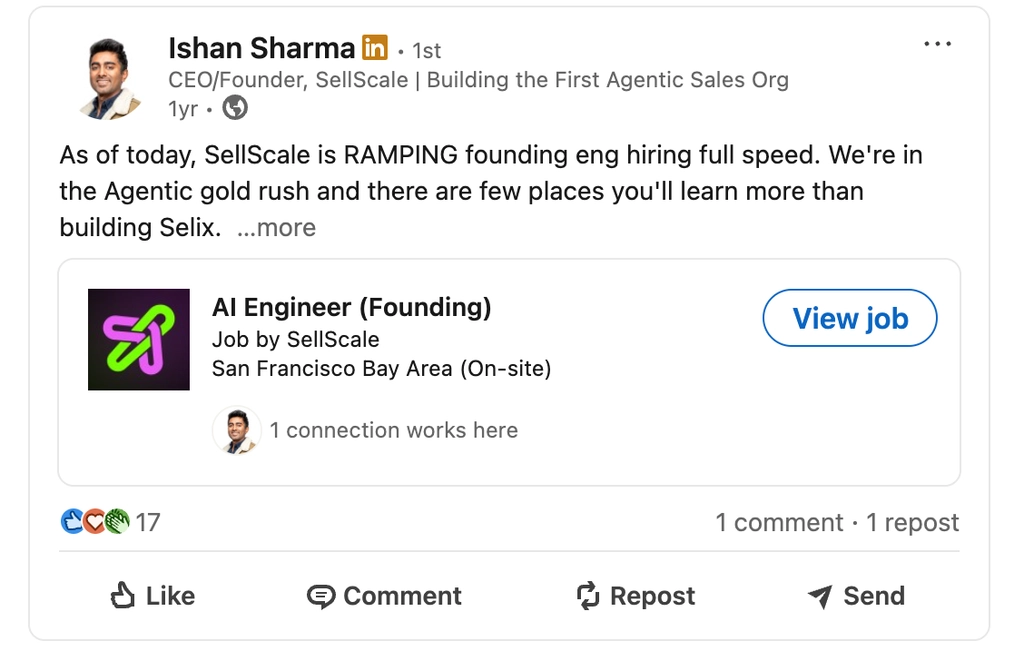Open the AI Engineer (Founding) job title
The image size is (1024, 652).
(x=352, y=307)
